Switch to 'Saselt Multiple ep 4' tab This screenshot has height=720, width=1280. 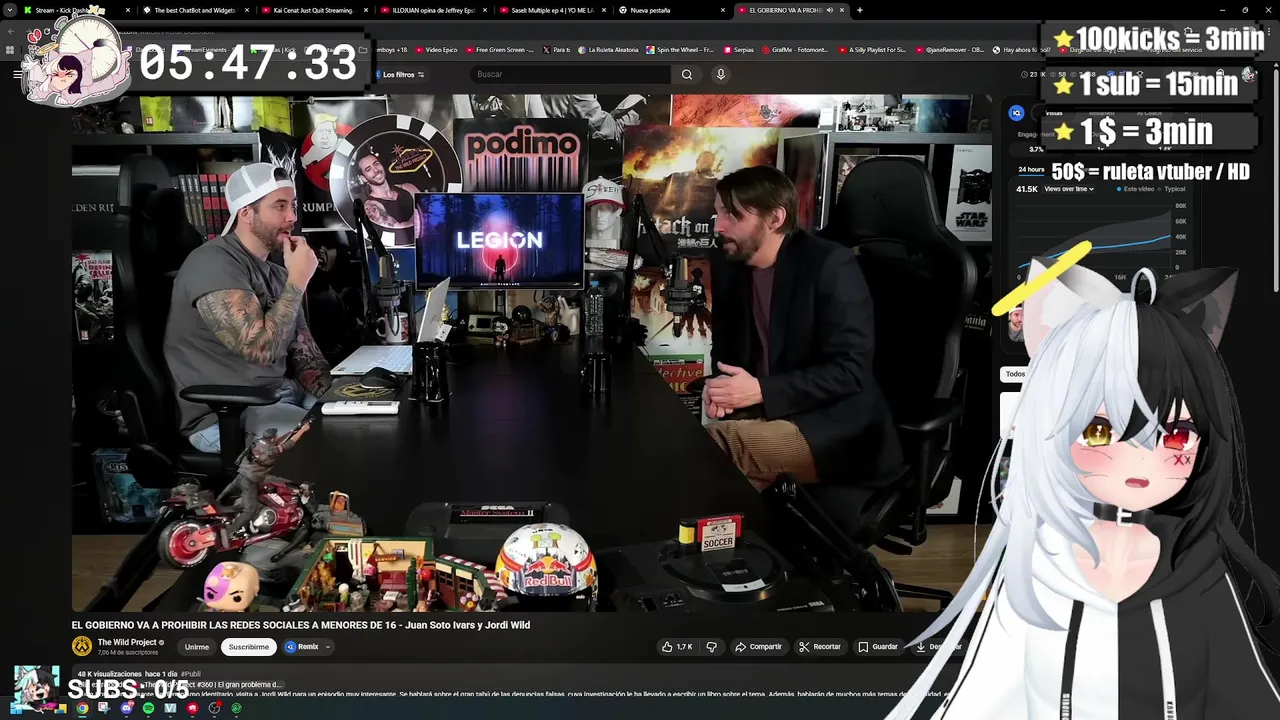[551, 10]
